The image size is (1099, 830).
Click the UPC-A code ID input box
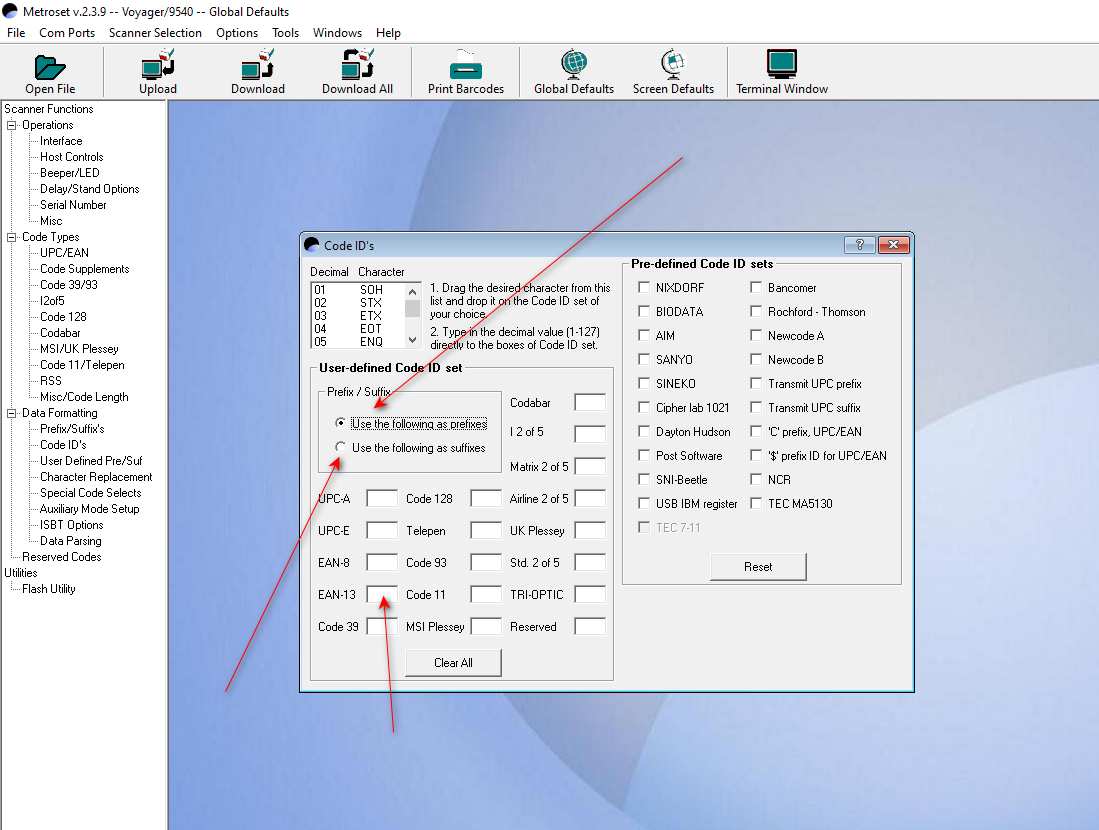pos(382,498)
